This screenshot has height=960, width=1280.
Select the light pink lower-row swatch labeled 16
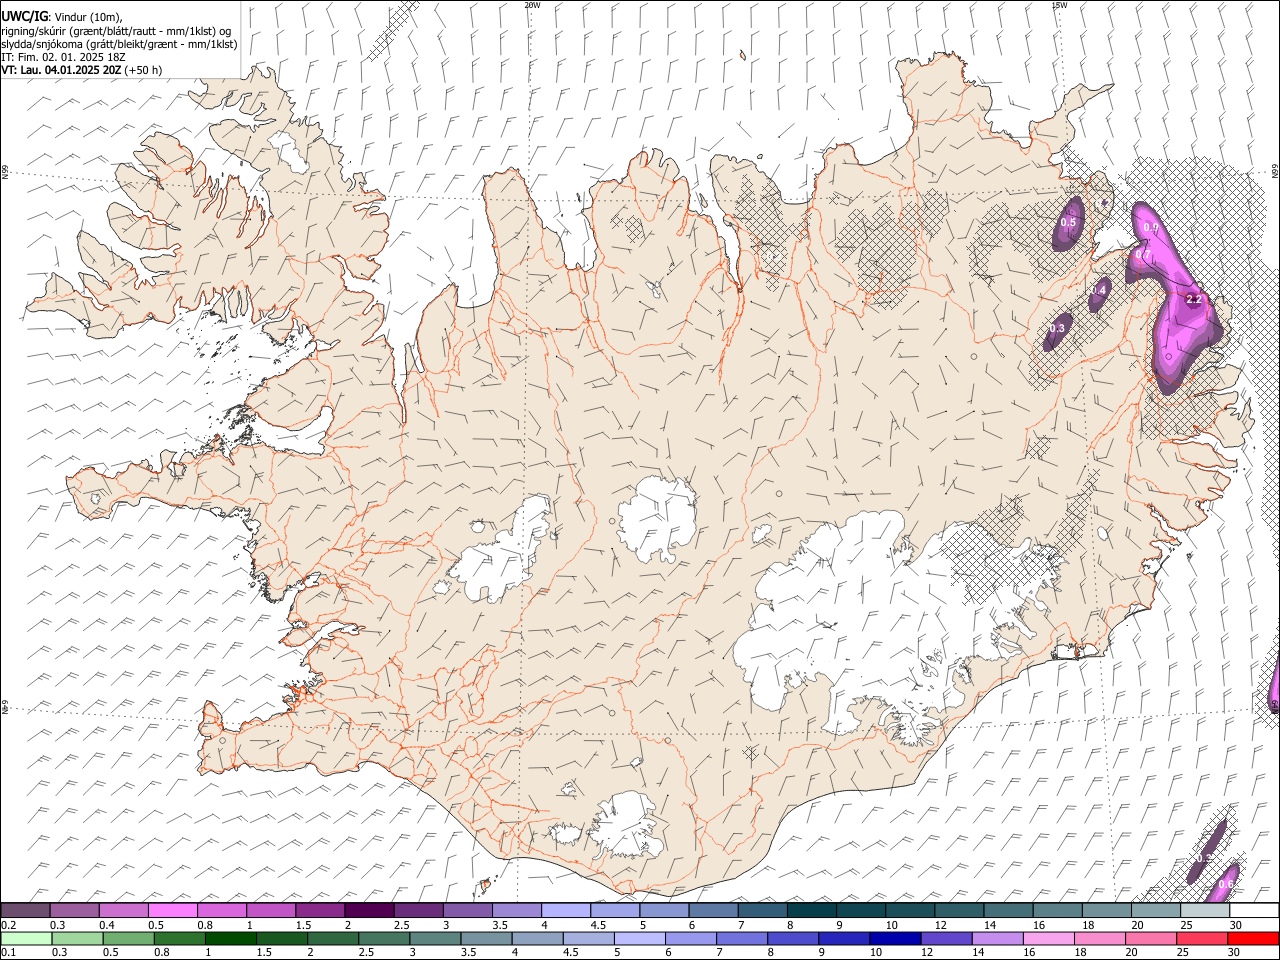(1047, 939)
